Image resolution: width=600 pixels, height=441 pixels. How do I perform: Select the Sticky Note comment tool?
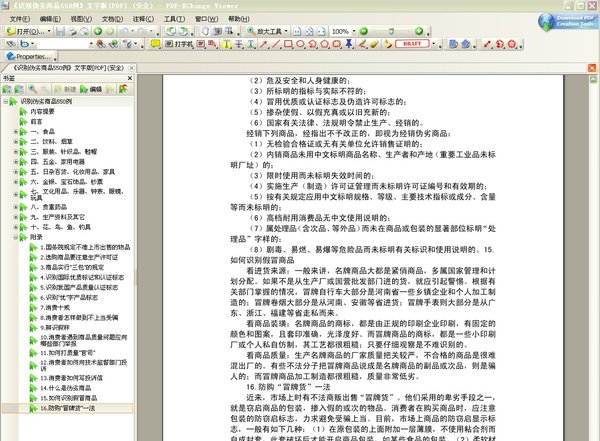coord(155,44)
